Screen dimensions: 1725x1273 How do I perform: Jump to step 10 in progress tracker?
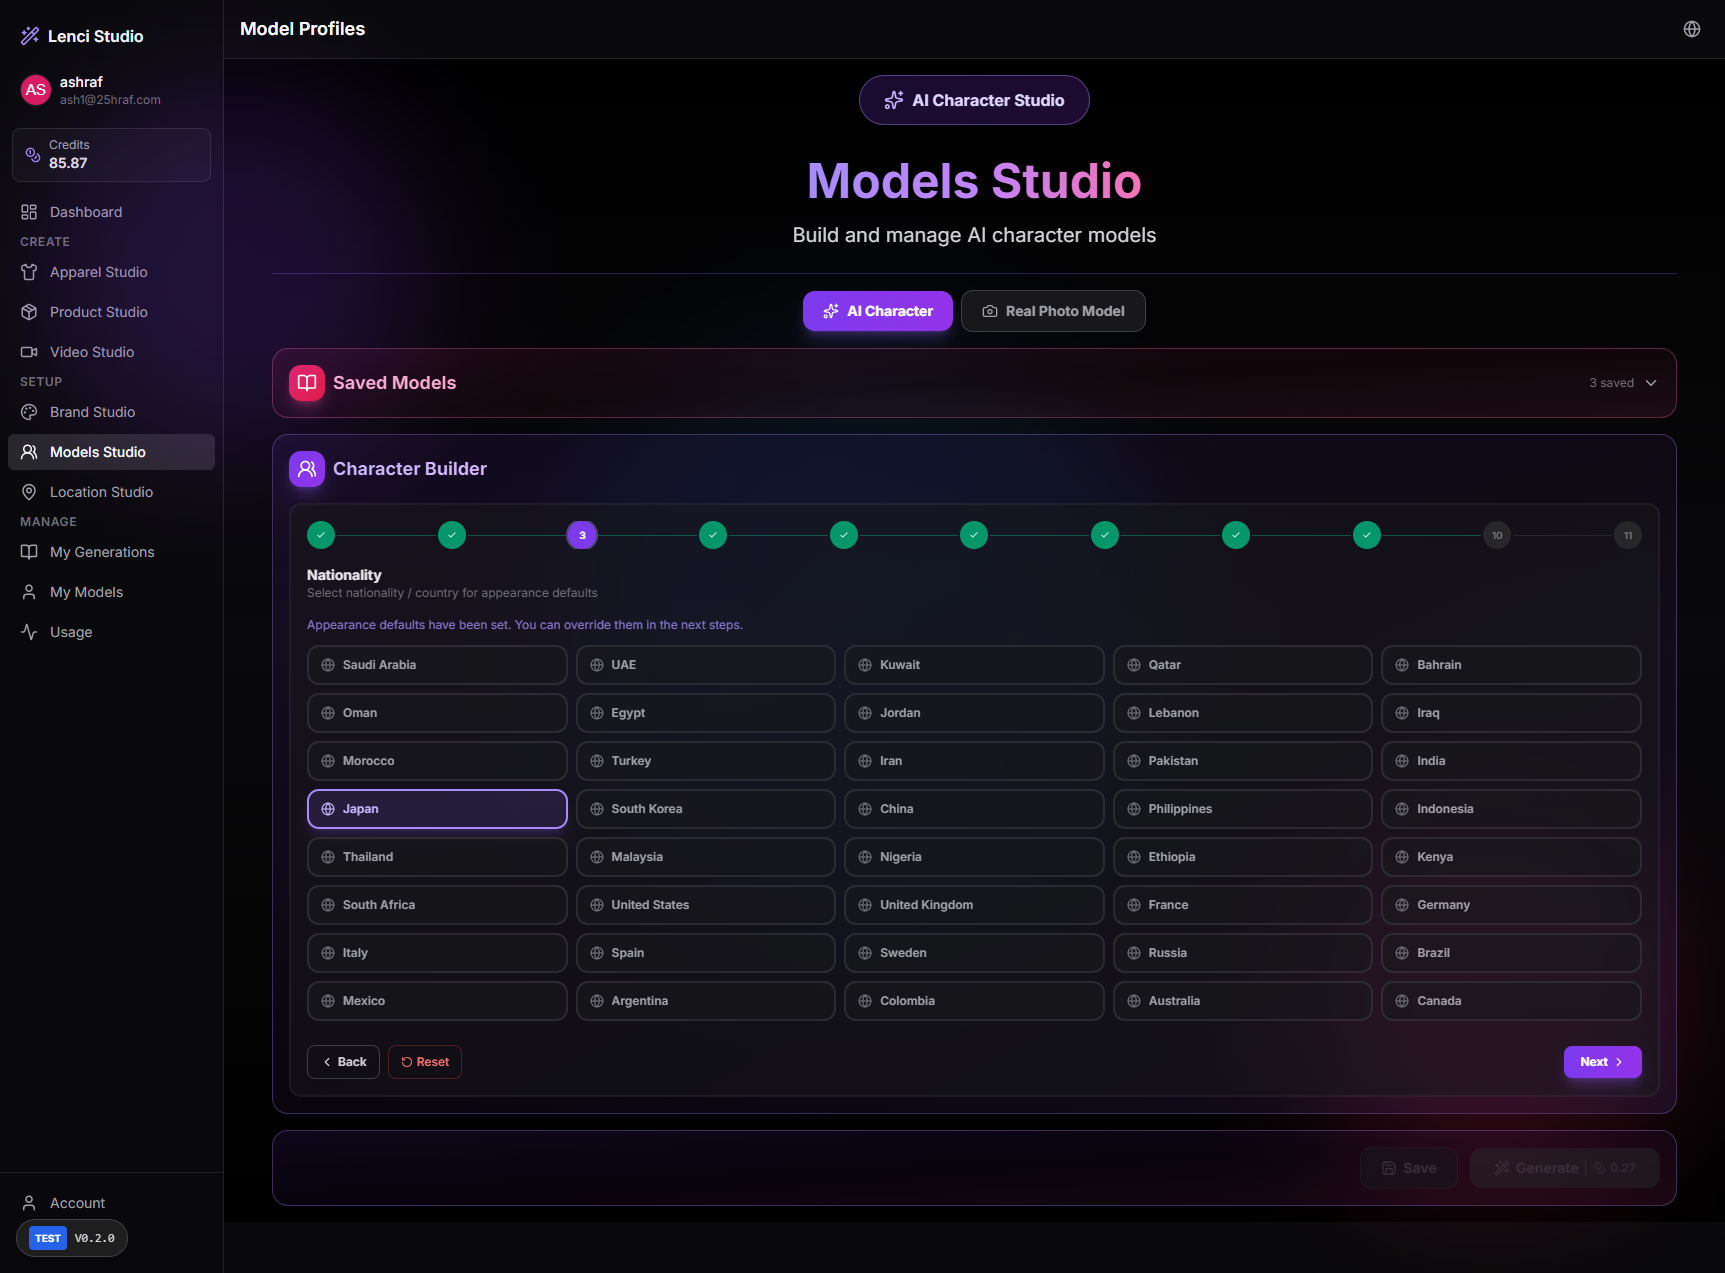tap(1496, 535)
